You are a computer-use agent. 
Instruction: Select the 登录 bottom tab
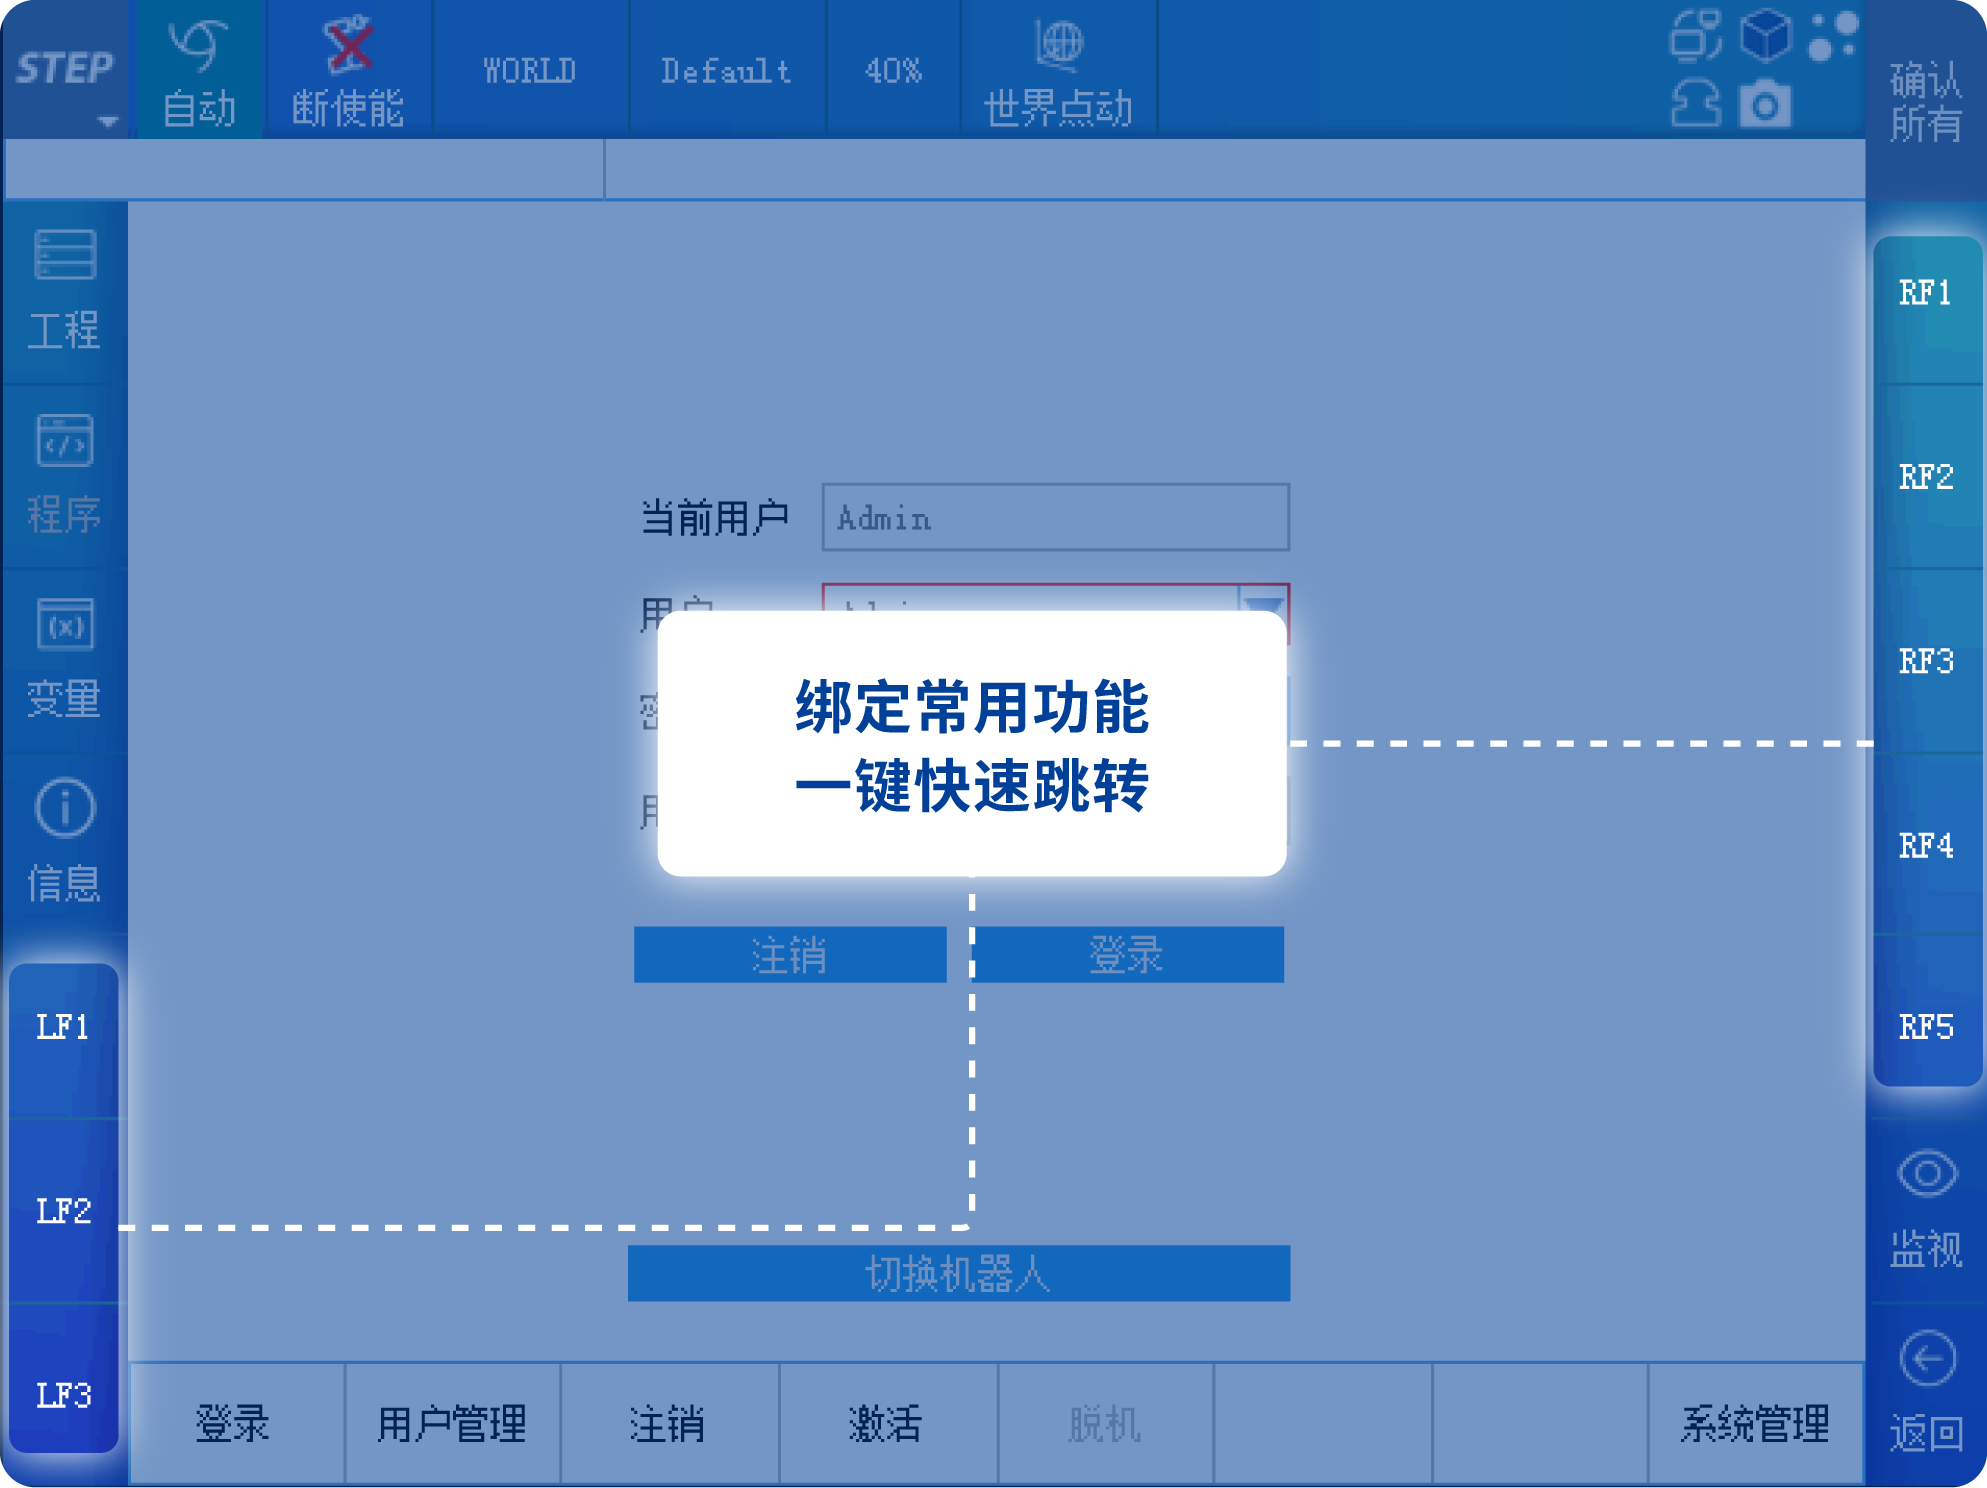coord(237,1423)
